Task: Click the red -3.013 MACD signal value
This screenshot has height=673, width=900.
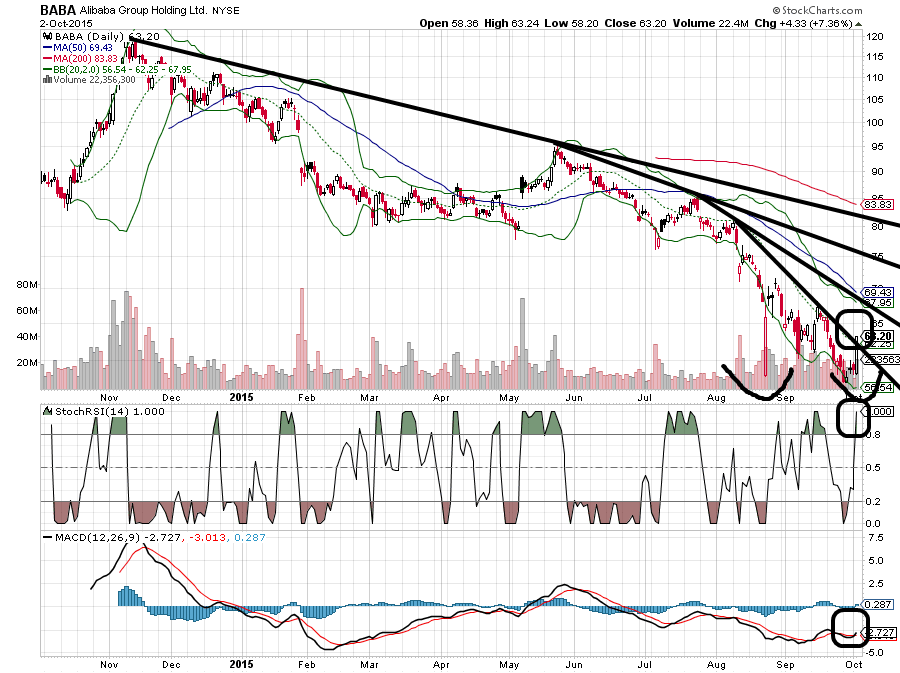Action: [x=207, y=538]
